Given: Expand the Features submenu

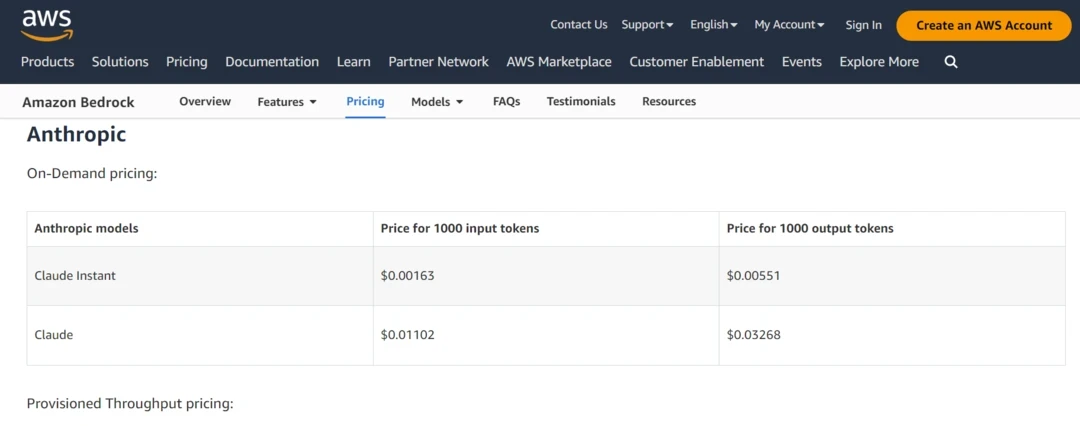Looking at the screenshot, I should 287,102.
